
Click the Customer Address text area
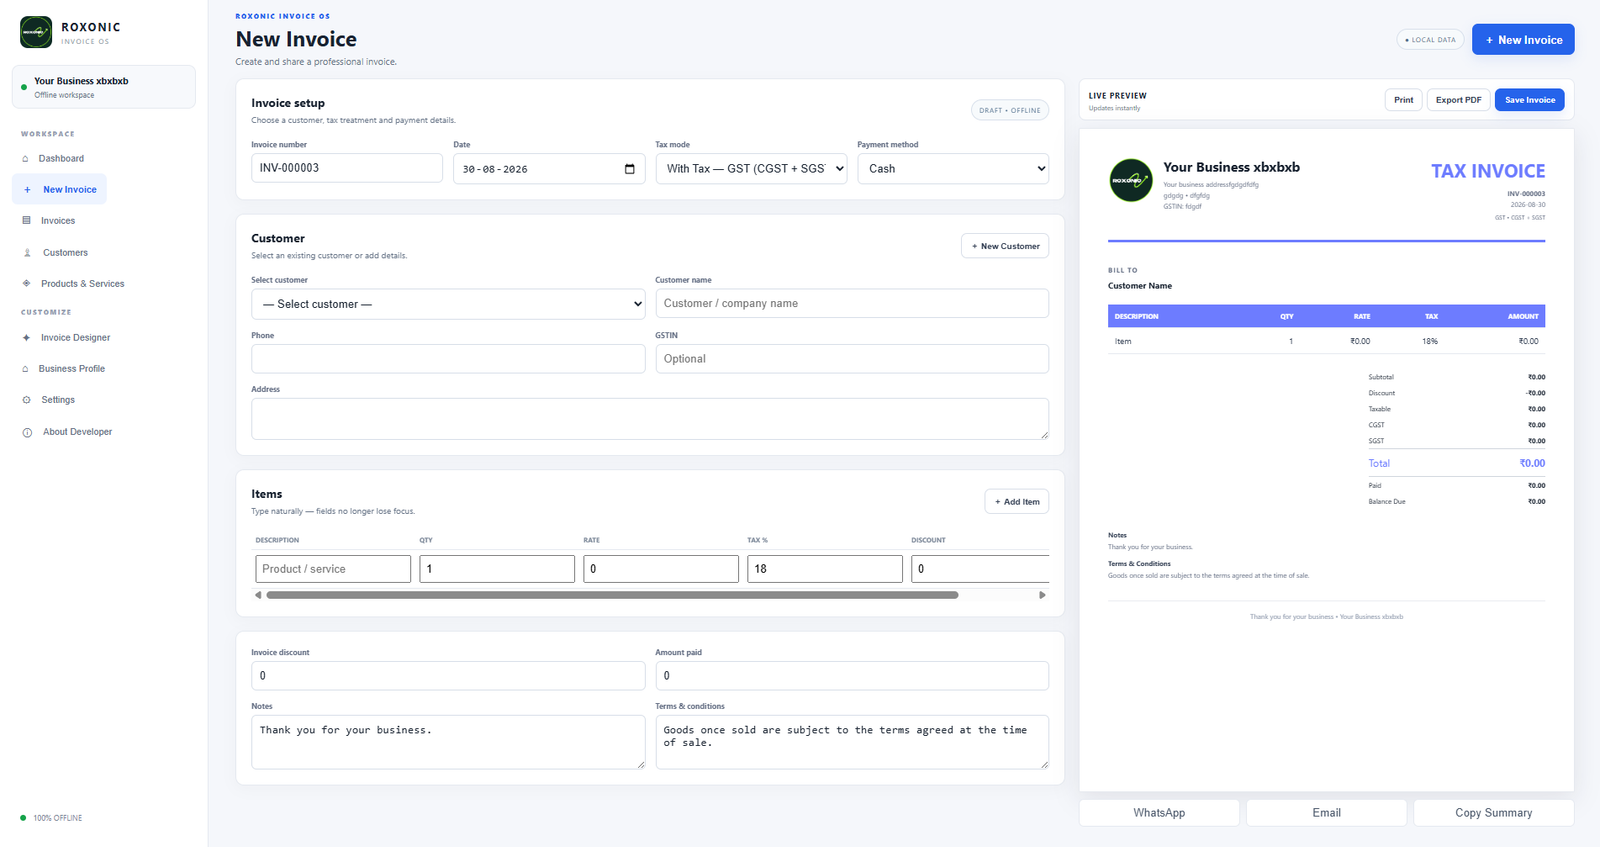point(650,419)
